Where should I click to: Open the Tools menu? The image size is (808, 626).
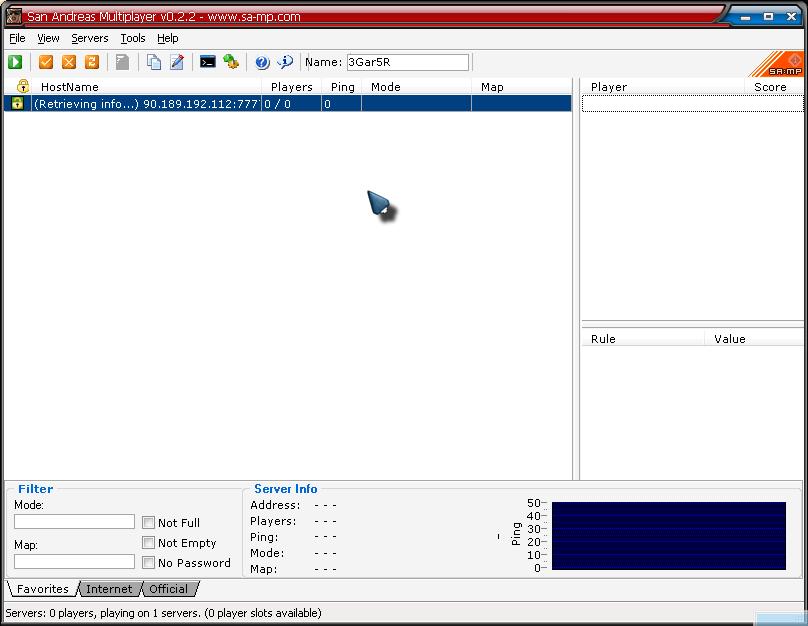(132, 38)
